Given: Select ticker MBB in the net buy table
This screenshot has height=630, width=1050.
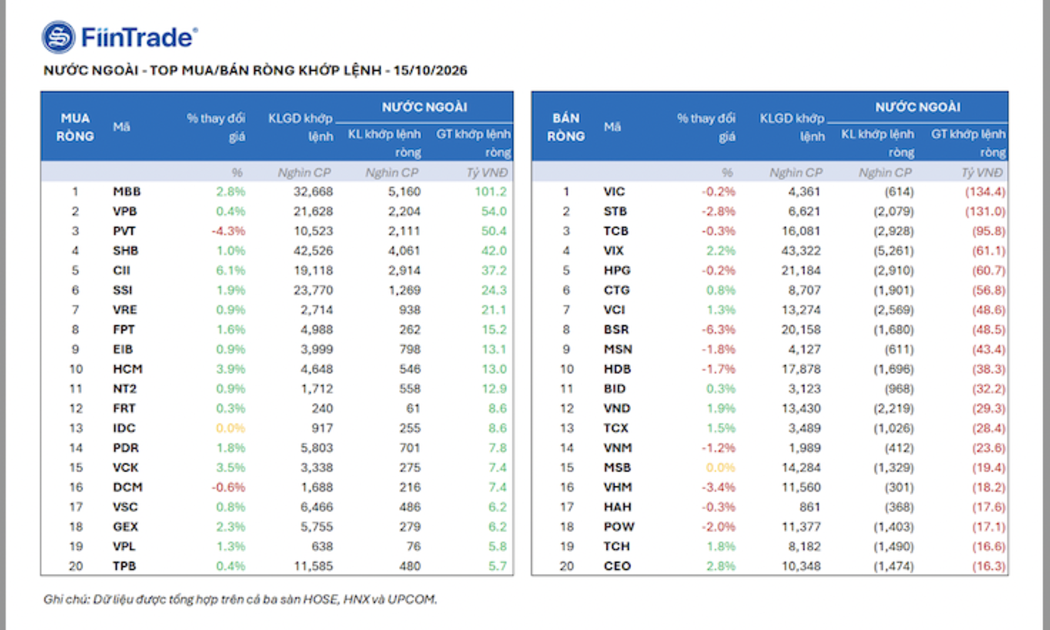Looking at the screenshot, I should click(x=127, y=191).
